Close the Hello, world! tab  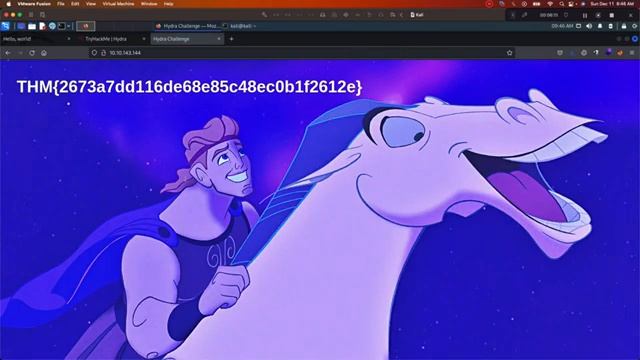[x=69, y=39]
